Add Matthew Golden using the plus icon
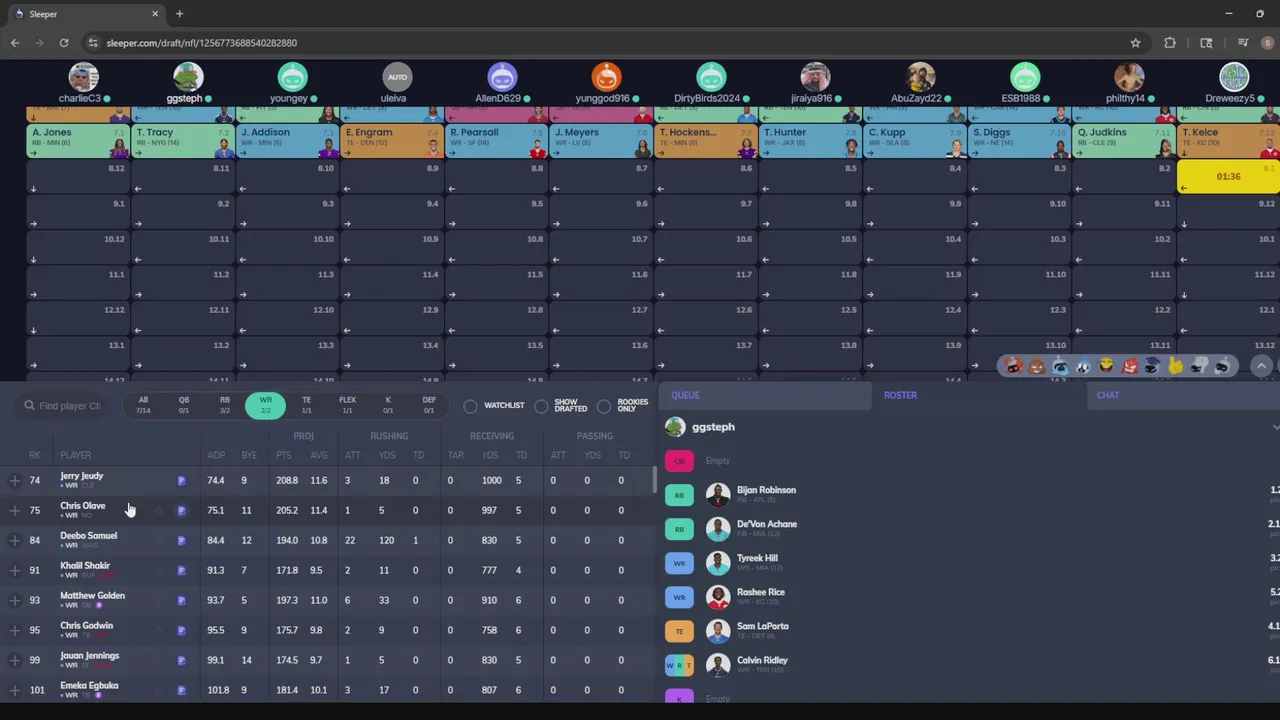This screenshot has height=720, width=1280. (15, 601)
